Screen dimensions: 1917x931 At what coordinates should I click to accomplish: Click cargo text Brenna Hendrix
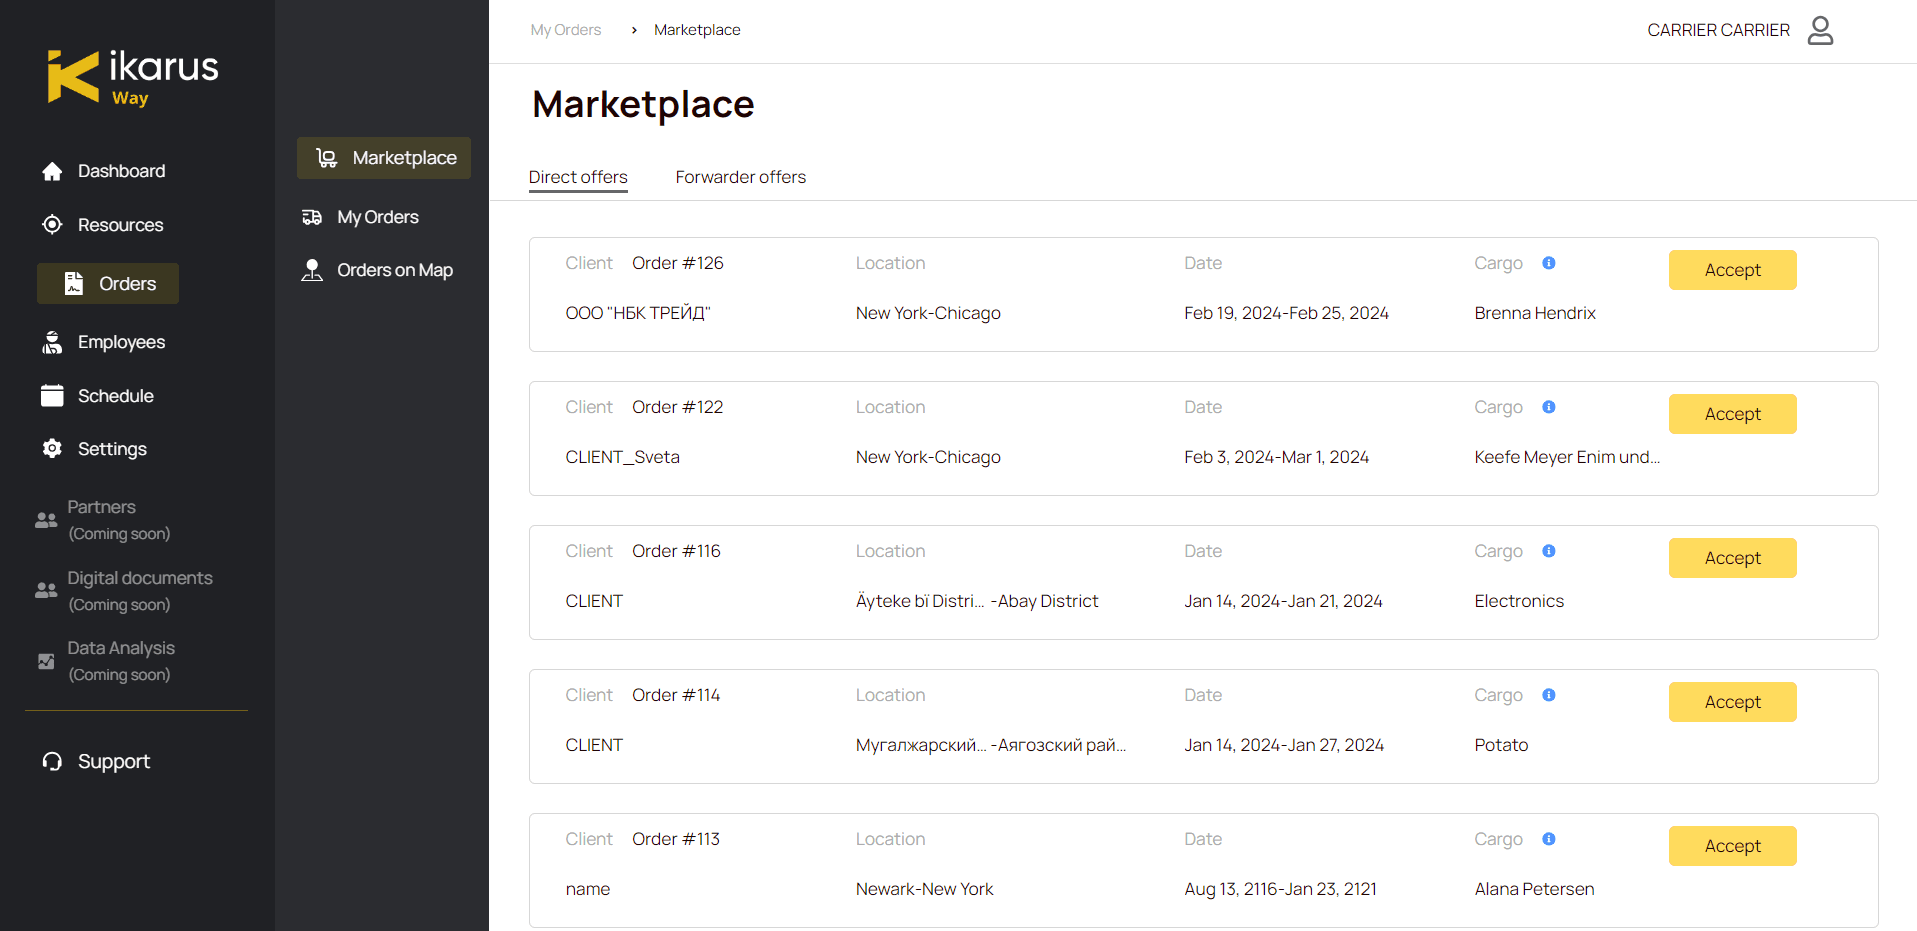coord(1535,313)
